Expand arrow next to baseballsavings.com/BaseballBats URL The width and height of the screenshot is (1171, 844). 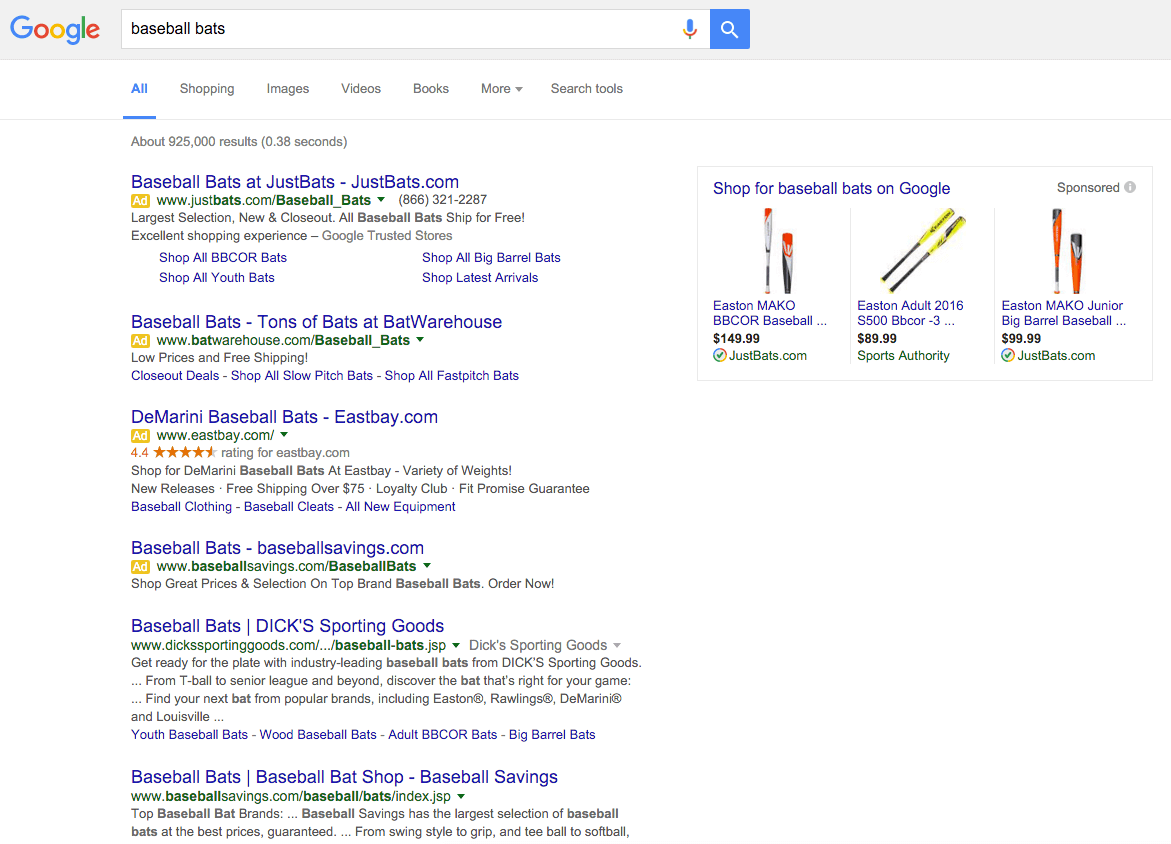click(x=426, y=565)
